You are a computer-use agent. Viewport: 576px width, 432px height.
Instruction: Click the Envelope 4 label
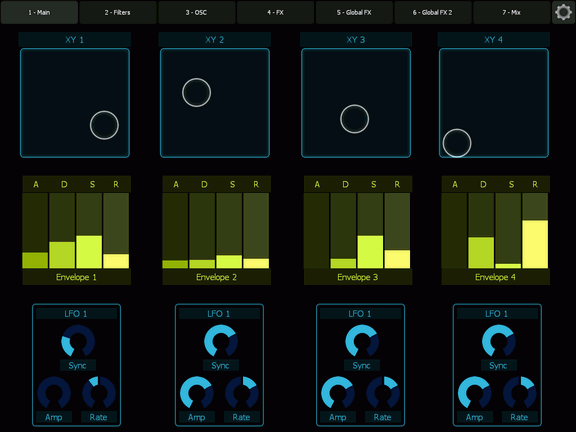coord(495,277)
